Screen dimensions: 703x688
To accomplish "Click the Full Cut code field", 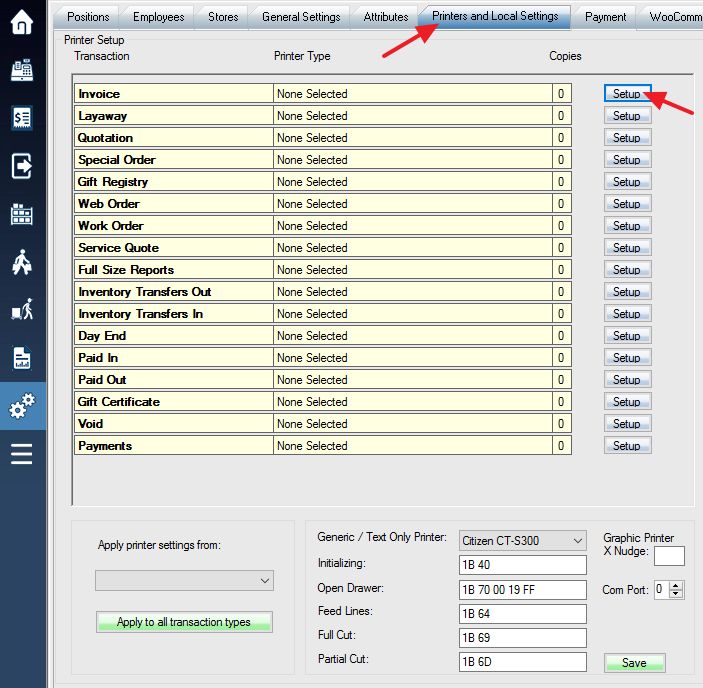I will coord(523,637).
